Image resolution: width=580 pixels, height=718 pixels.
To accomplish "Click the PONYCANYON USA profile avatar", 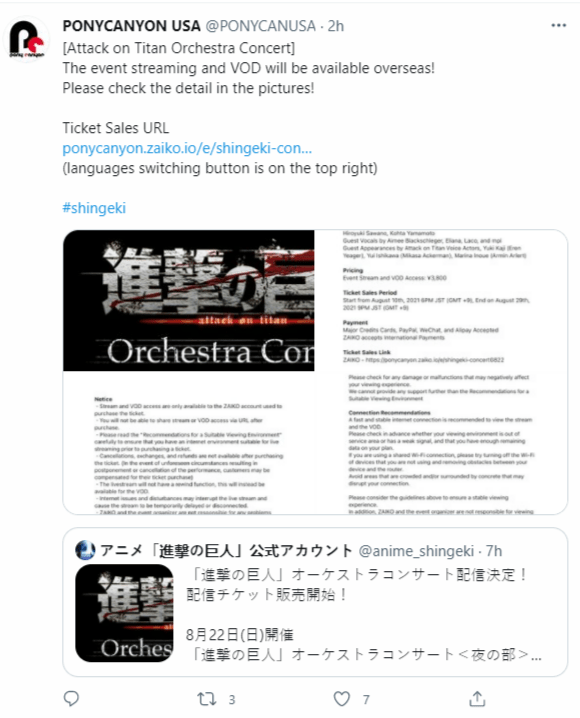I will (x=27, y=39).
